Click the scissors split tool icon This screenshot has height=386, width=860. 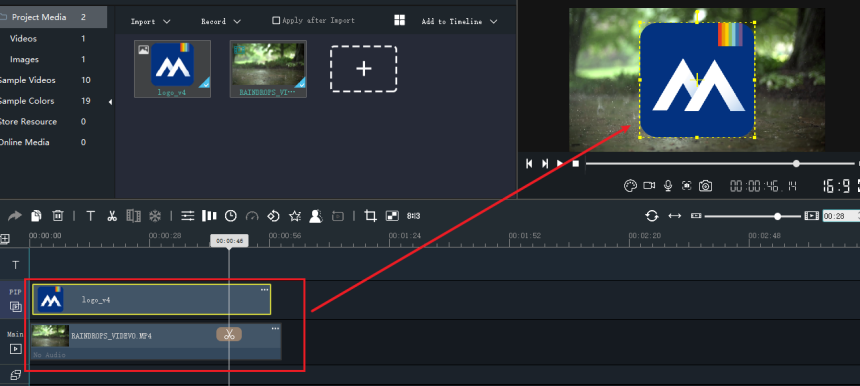(x=112, y=216)
